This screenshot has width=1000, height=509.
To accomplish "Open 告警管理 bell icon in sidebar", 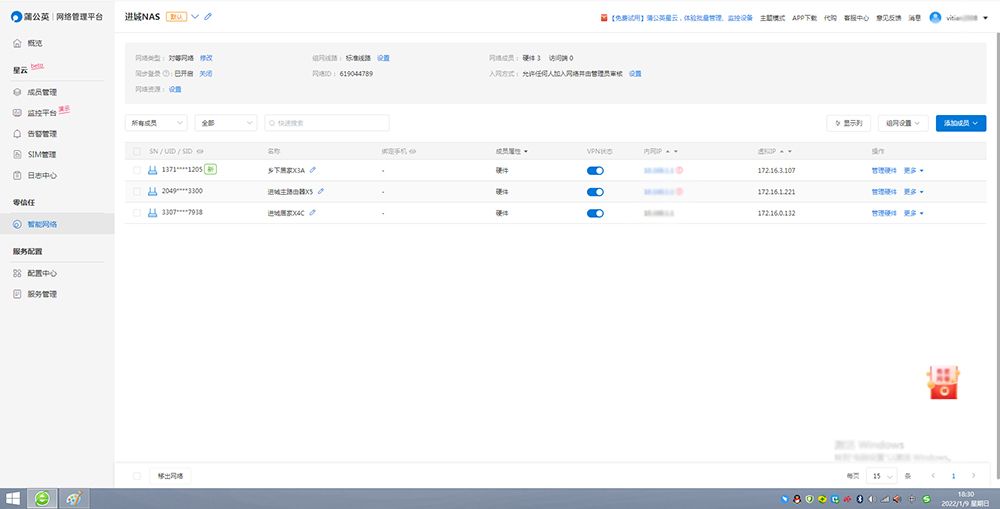I will point(17,134).
